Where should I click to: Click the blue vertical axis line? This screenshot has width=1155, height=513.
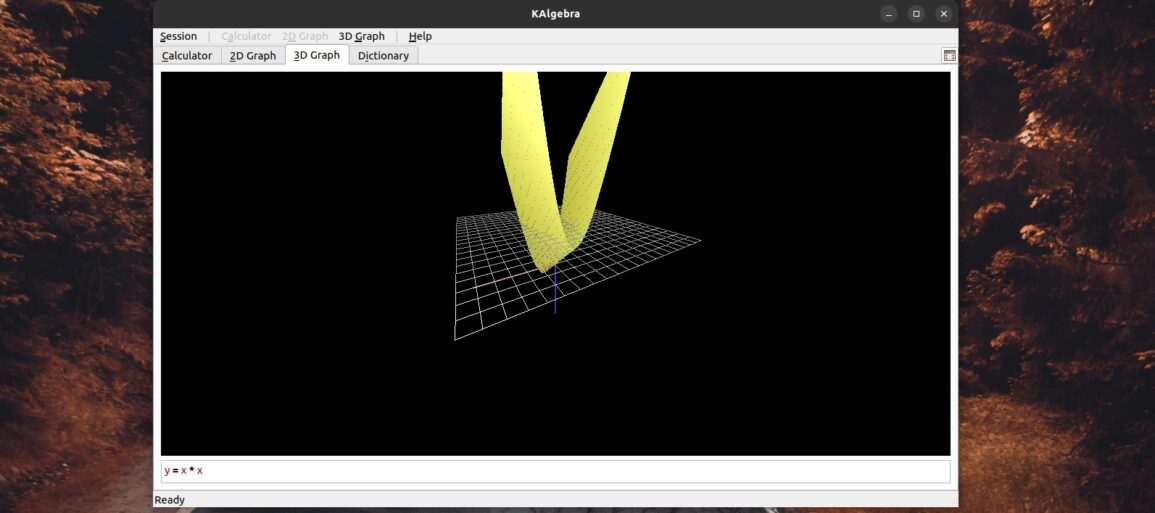point(555,298)
